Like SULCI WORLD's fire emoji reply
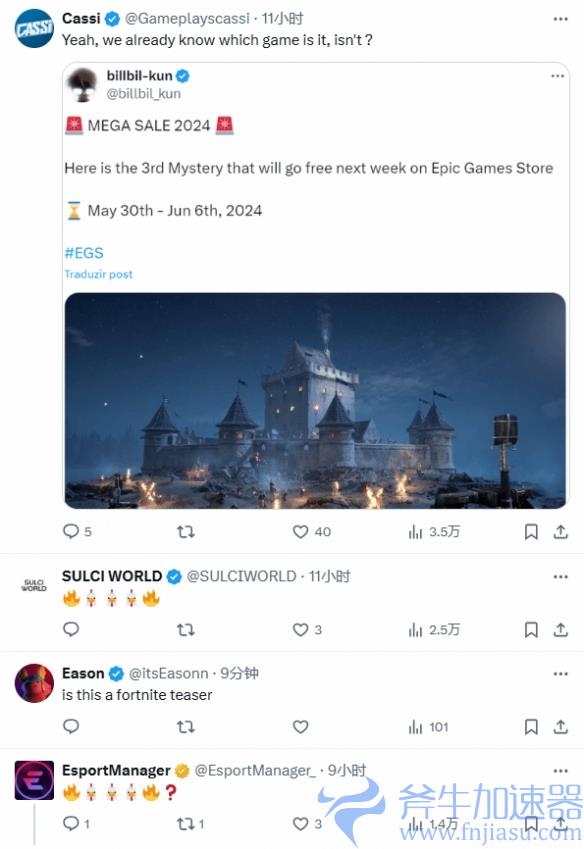This screenshot has width=584, height=849. coord(299,630)
